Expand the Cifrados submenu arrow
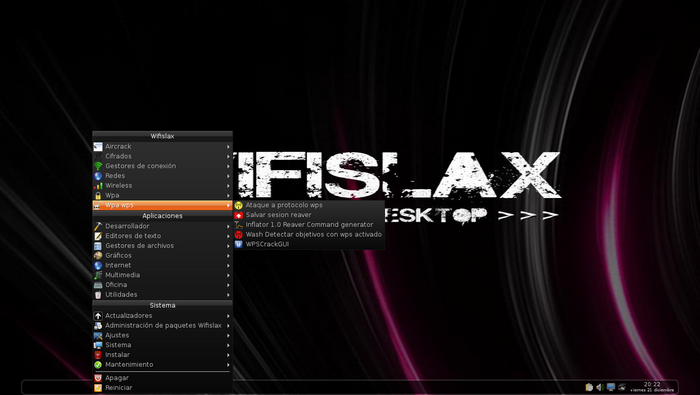 pyautogui.click(x=228, y=156)
